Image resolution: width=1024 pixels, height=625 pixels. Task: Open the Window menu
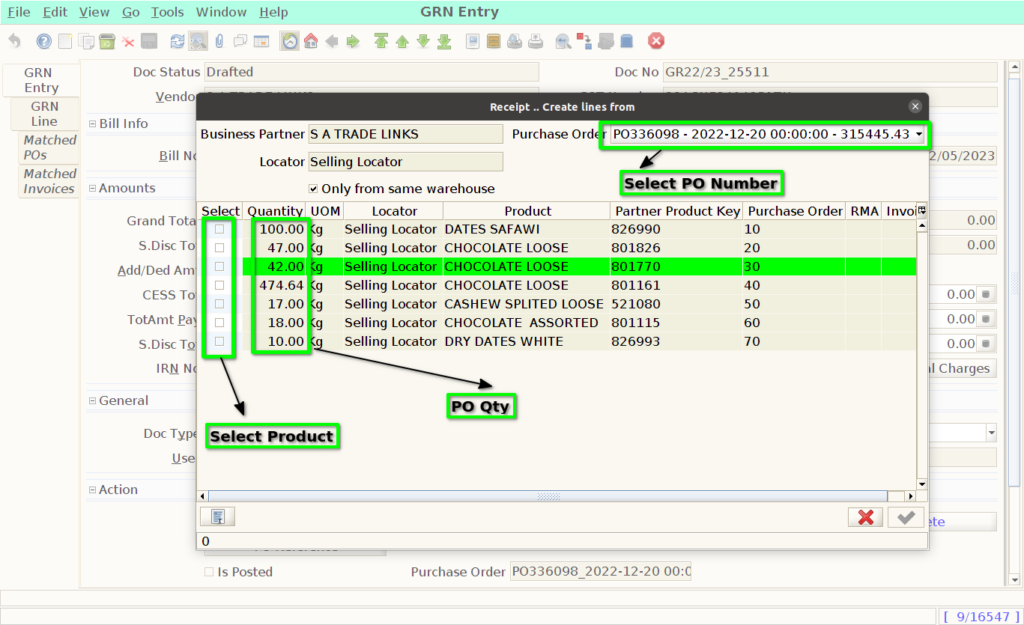221,12
